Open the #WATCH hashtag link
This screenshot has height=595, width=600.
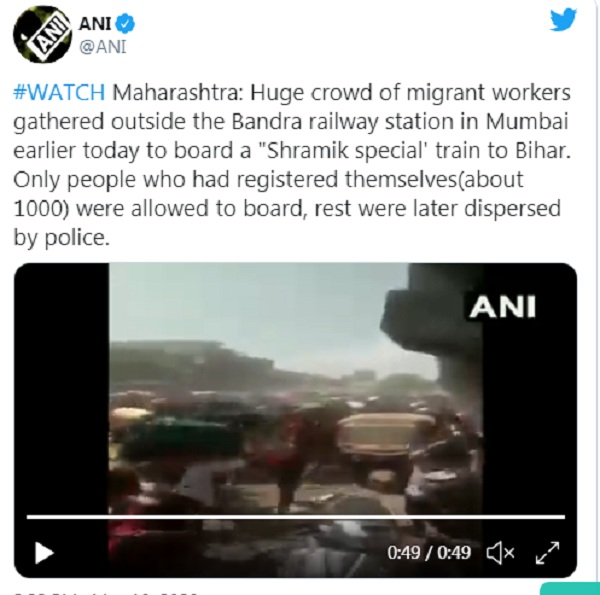(59, 93)
